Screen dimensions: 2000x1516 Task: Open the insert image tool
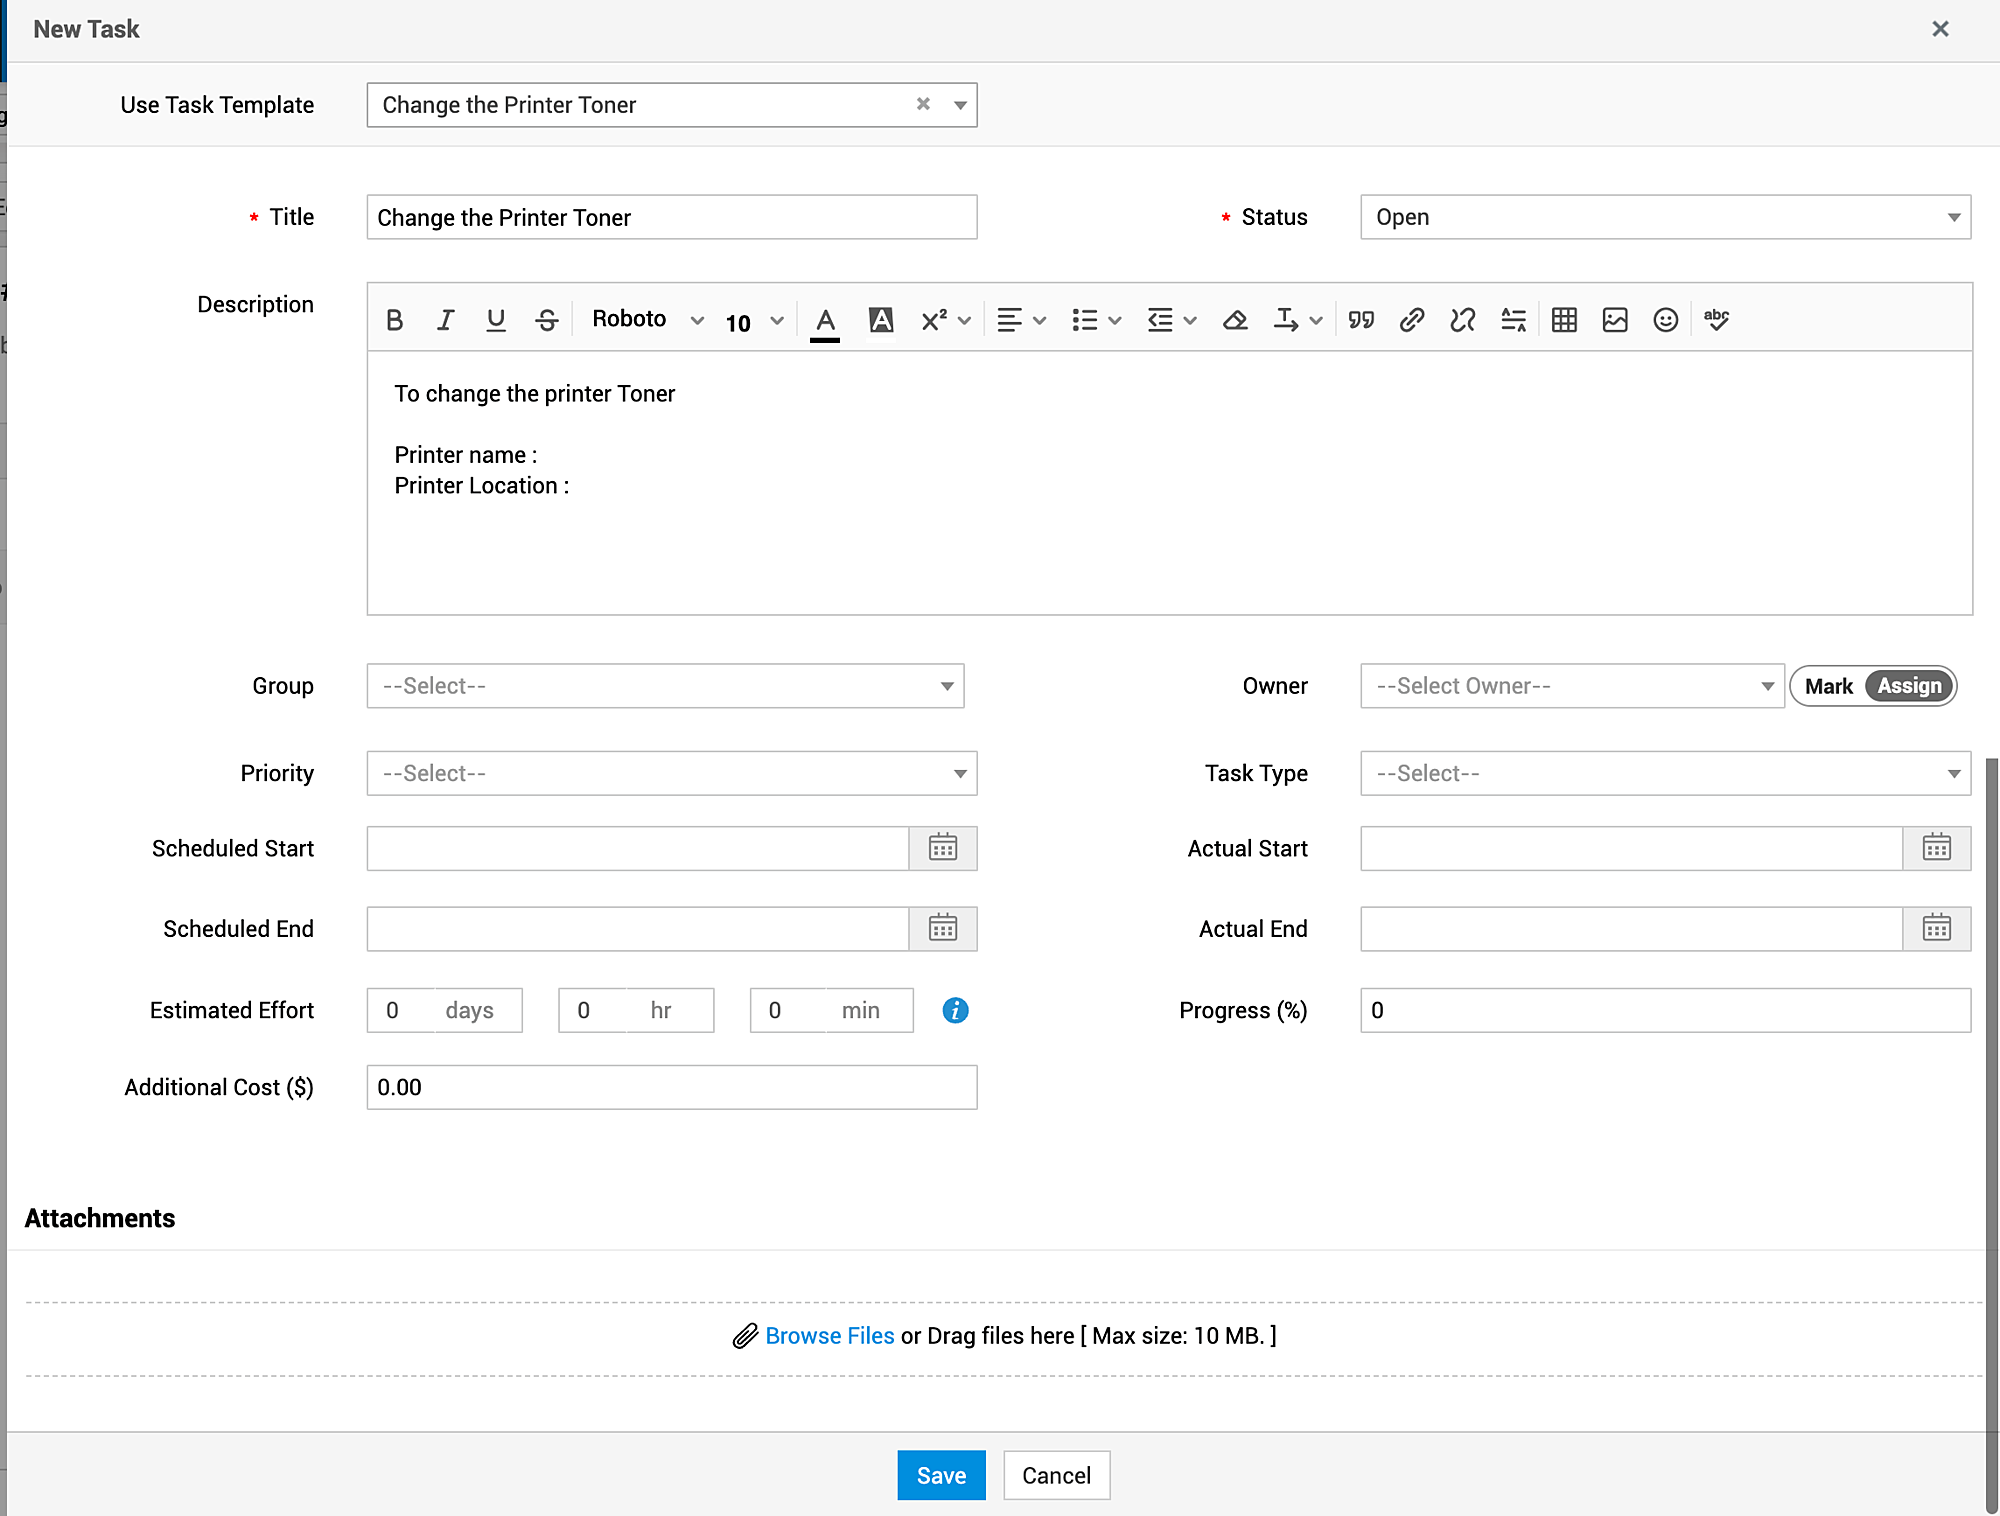tap(1615, 320)
